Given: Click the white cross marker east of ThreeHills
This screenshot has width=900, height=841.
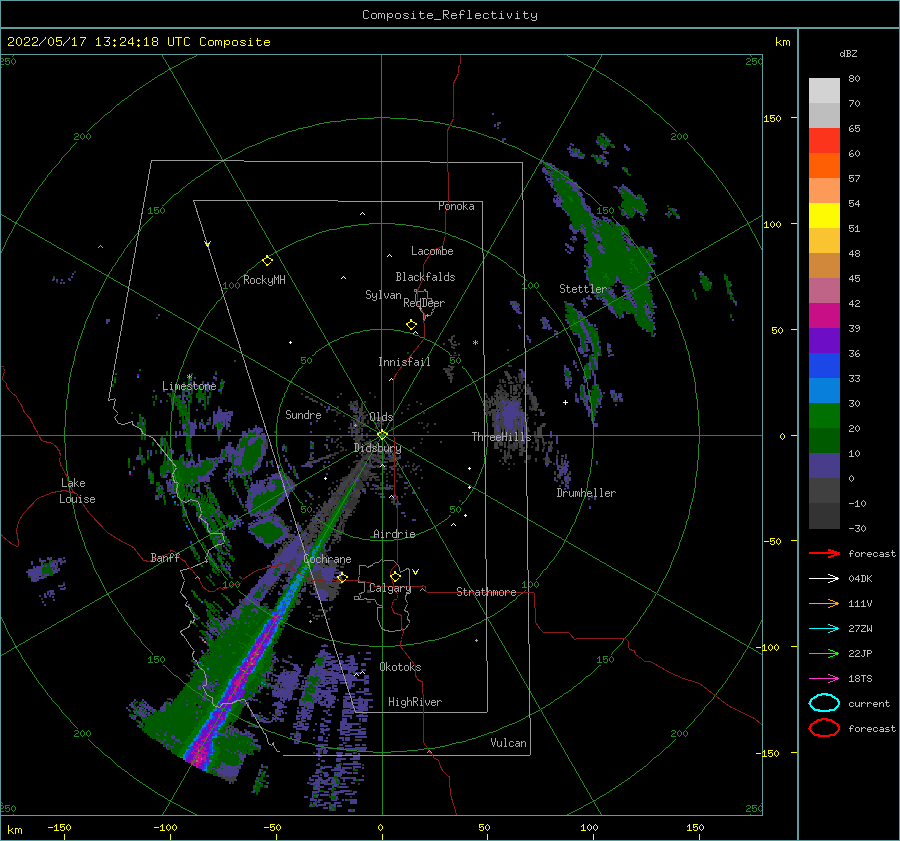Looking at the screenshot, I should click(565, 402).
